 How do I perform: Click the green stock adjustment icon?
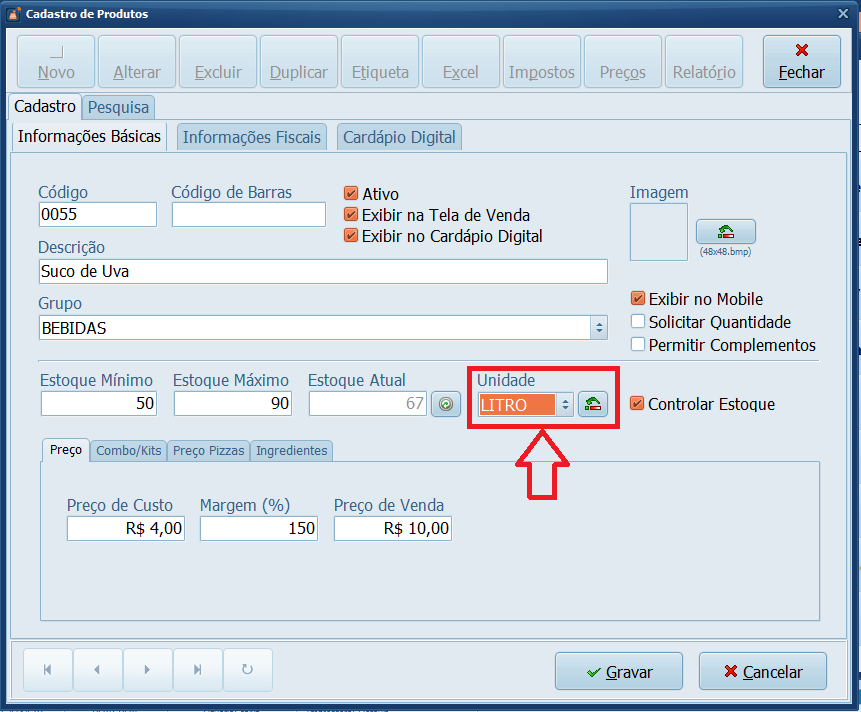click(x=445, y=404)
